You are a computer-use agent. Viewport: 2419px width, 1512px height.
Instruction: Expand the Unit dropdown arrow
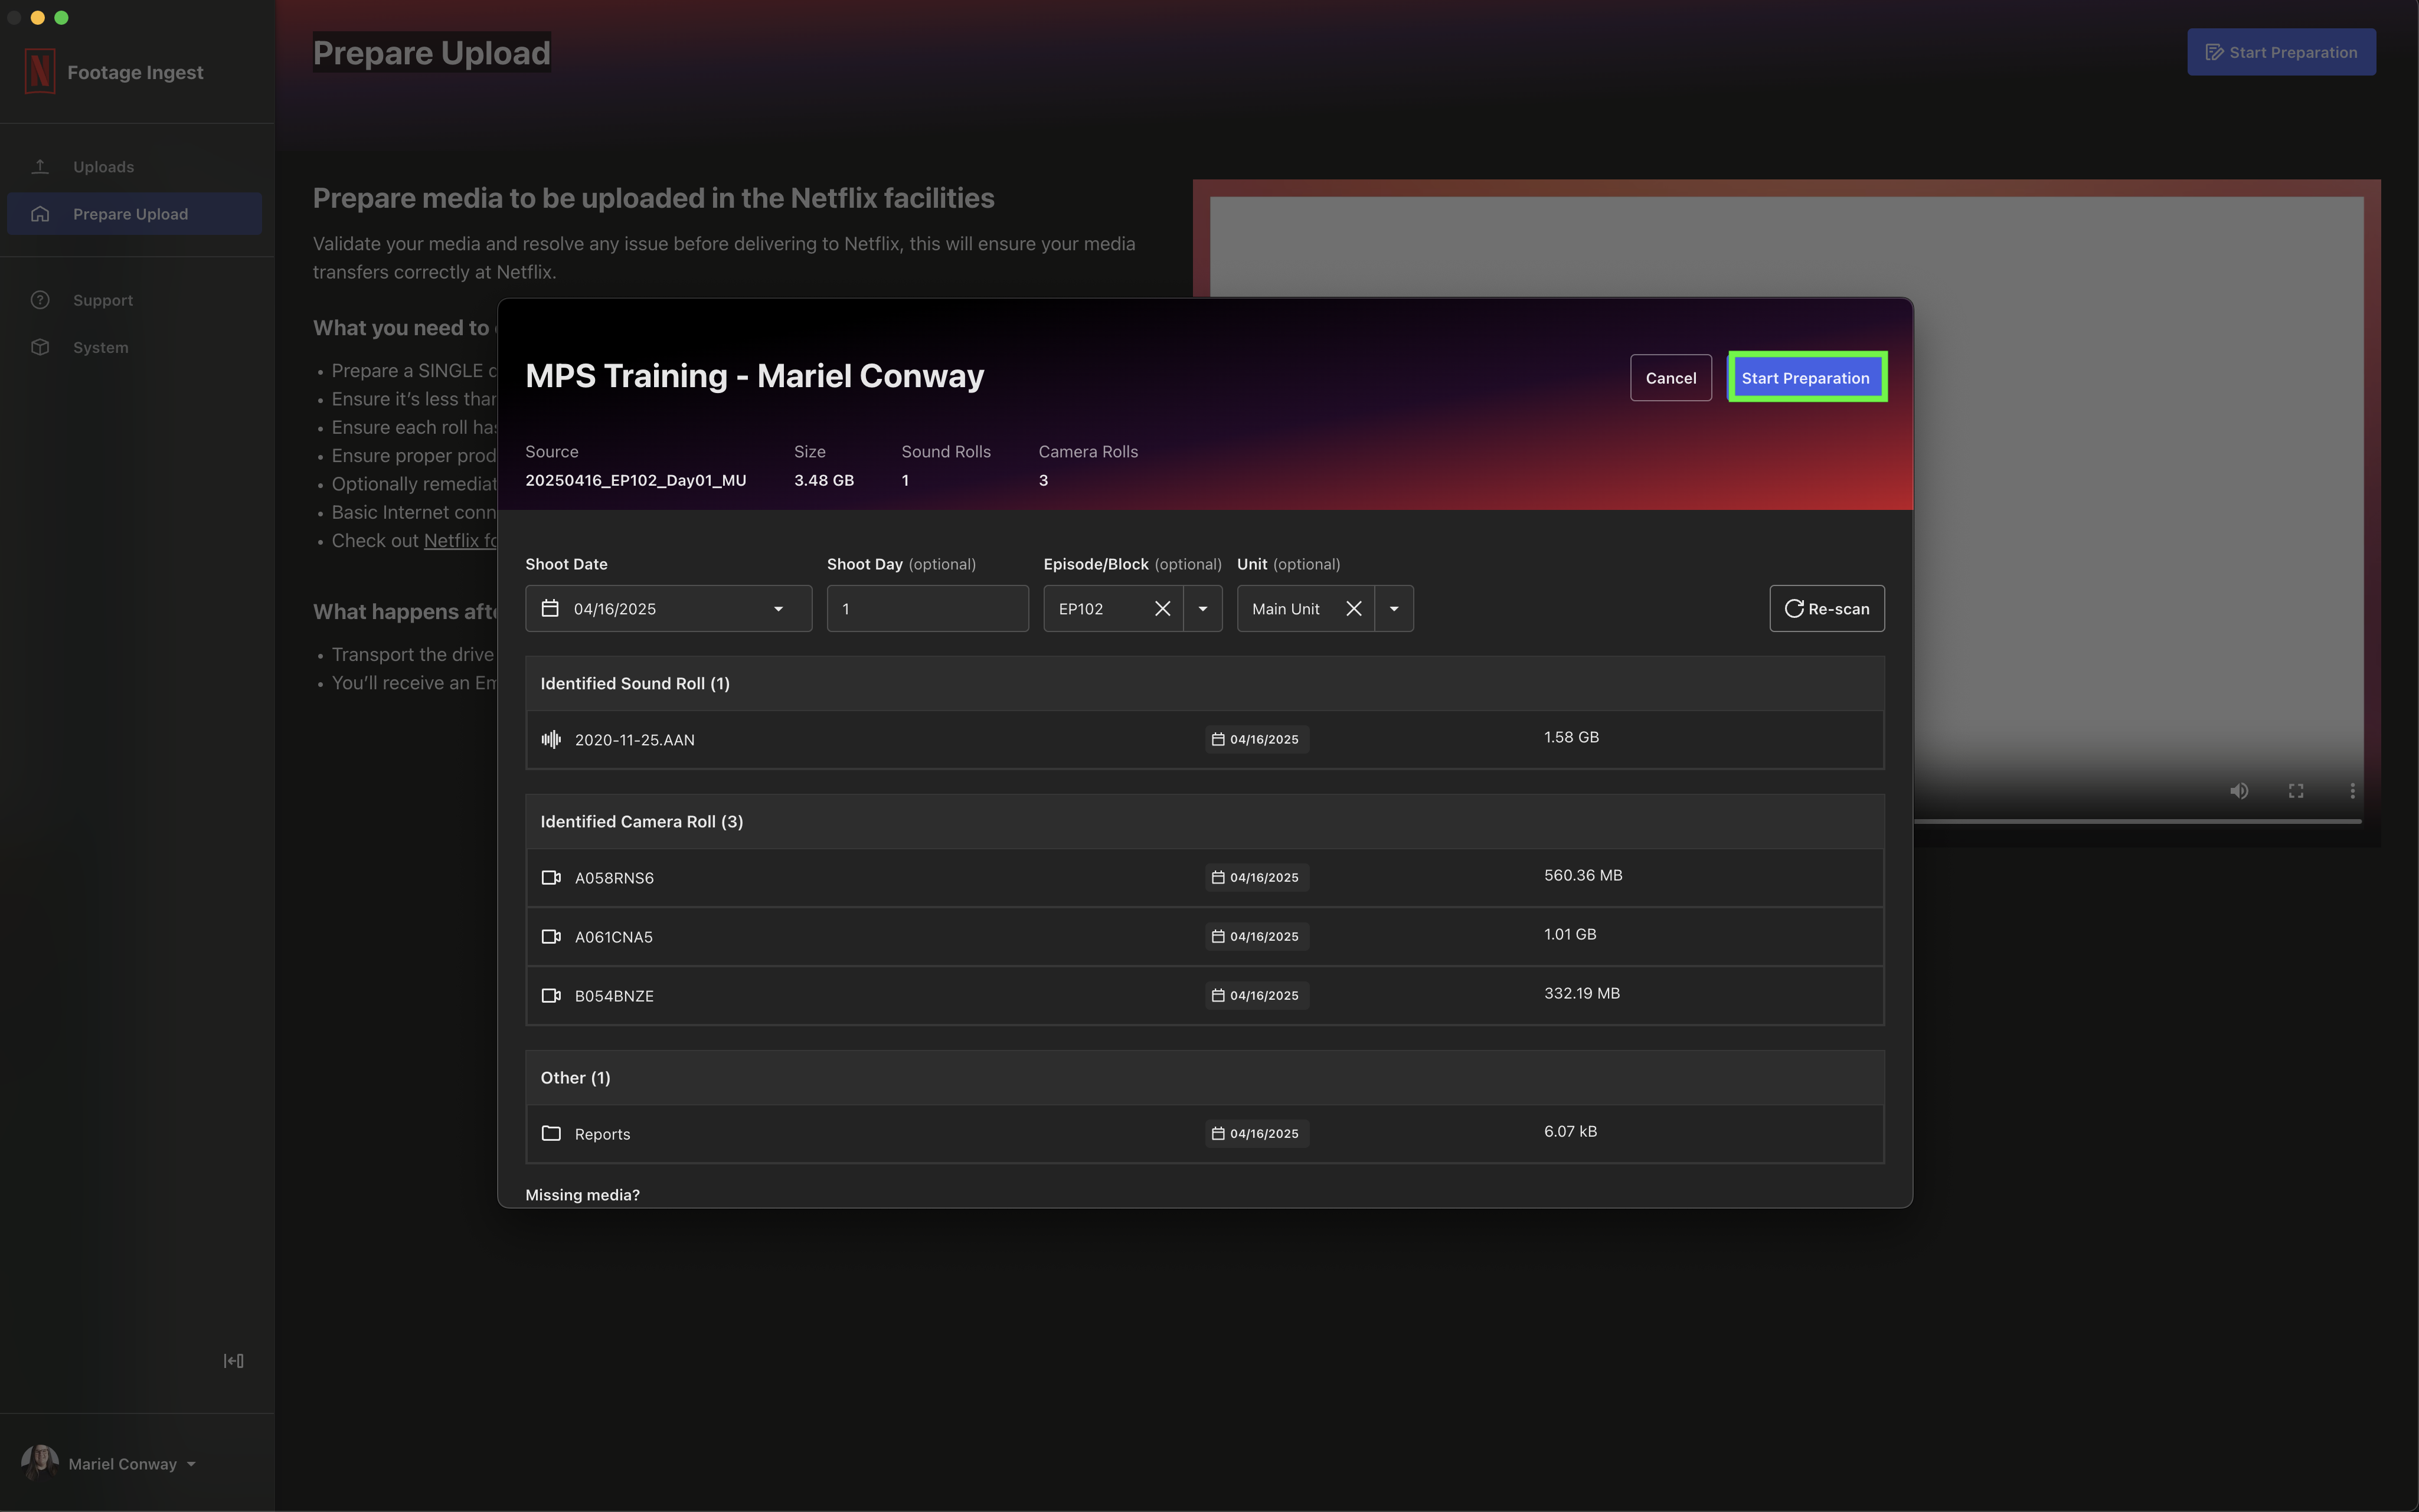click(1394, 608)
